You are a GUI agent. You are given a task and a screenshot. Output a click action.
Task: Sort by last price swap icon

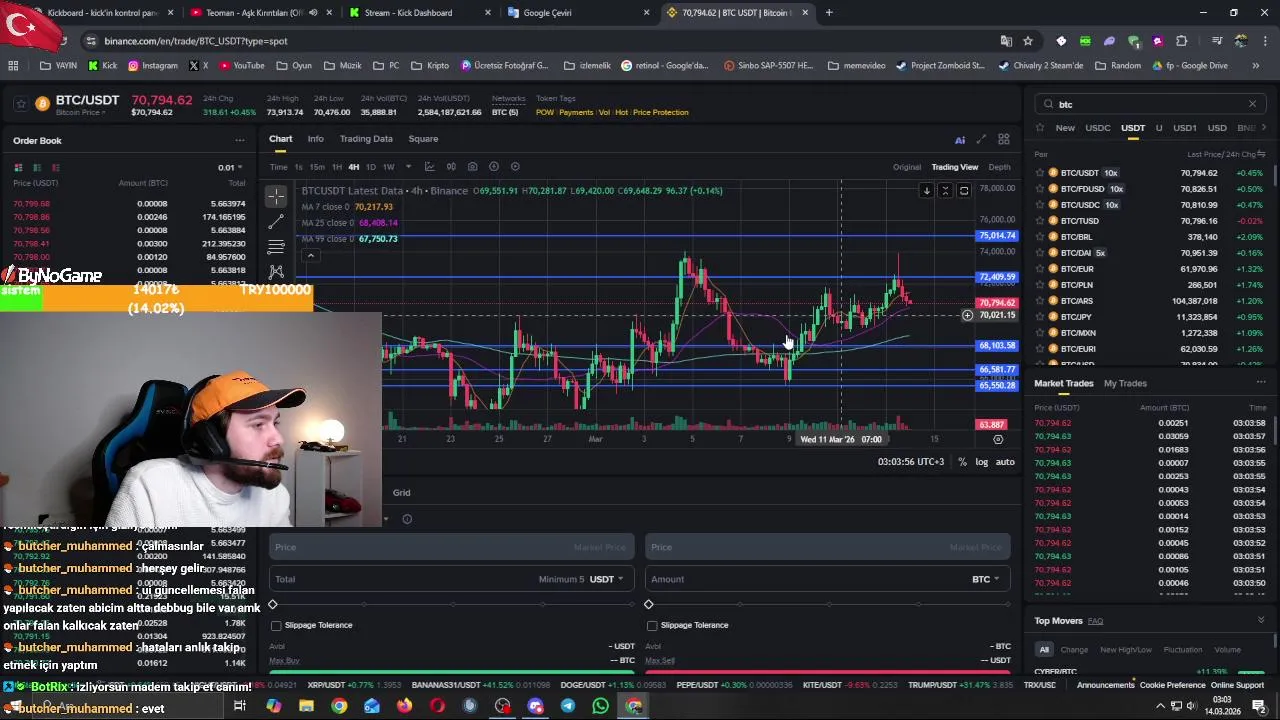click(x=1261, y=154)
